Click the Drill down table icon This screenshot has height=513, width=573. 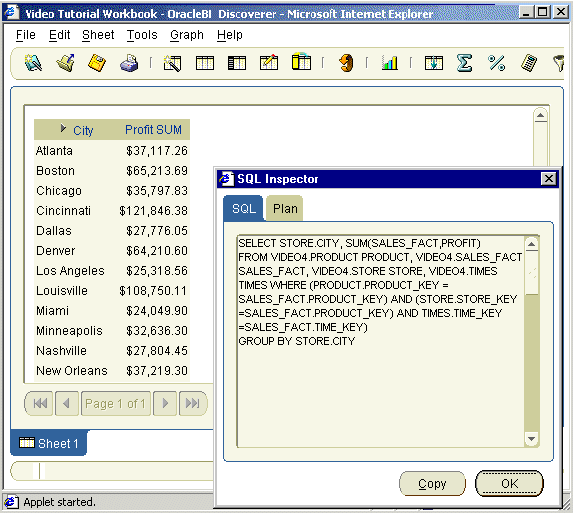[x=433, y=63]
